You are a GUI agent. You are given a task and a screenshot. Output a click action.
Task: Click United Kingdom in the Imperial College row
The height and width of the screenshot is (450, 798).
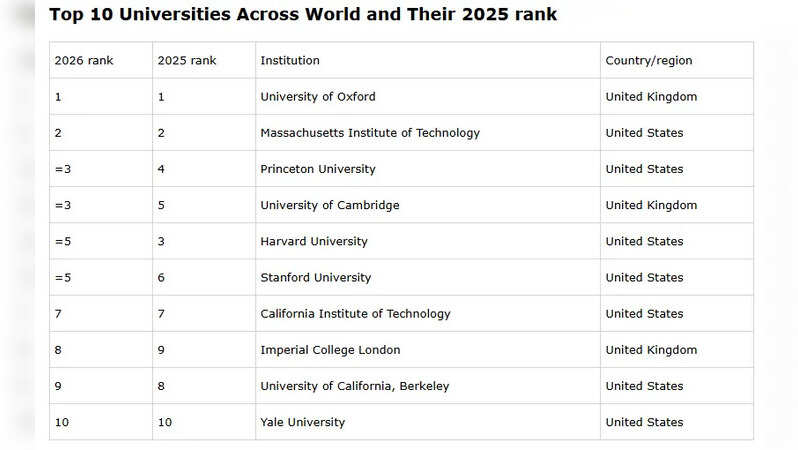(x=651, y=350)
